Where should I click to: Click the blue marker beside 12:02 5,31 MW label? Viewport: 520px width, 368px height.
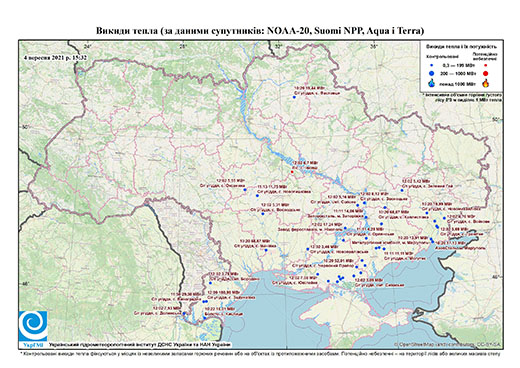click(x=263, y=214)
